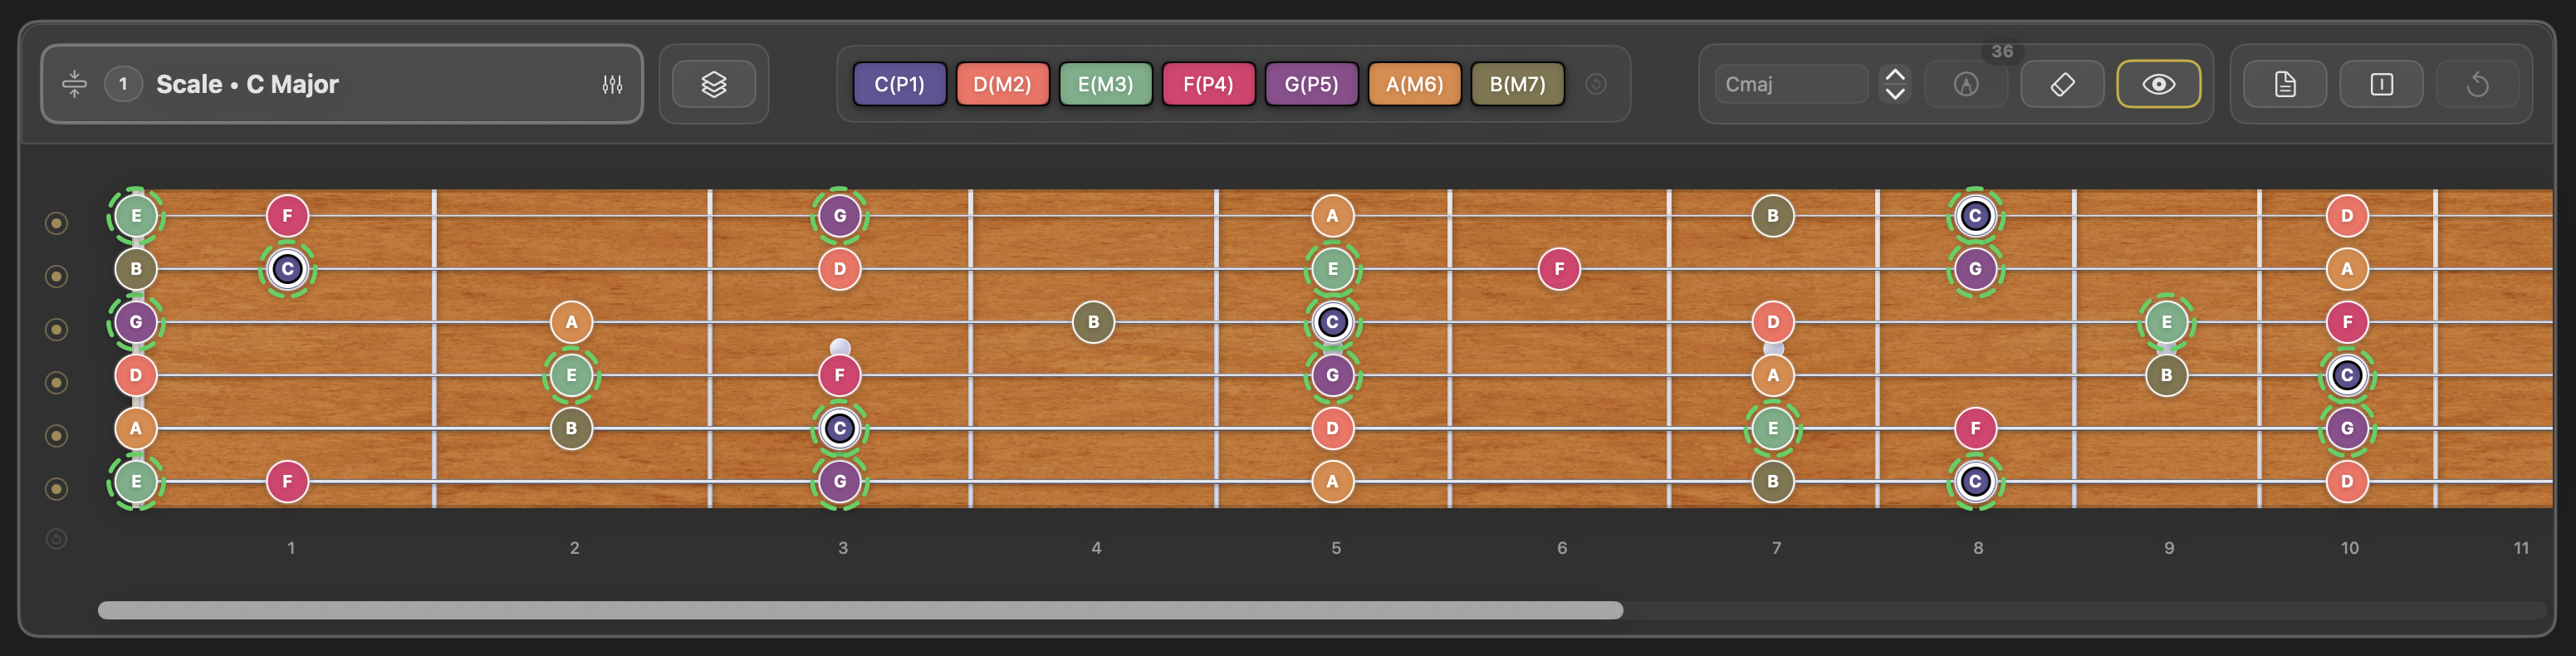Toggle the D string radio indicator
2576x656 pixels.
[56, 382]
